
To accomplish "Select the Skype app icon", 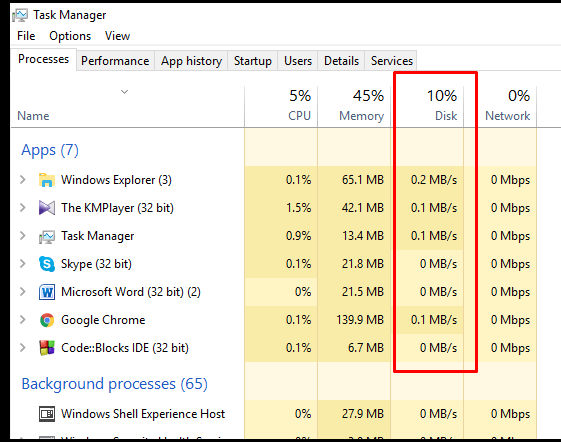I will 47,264.
